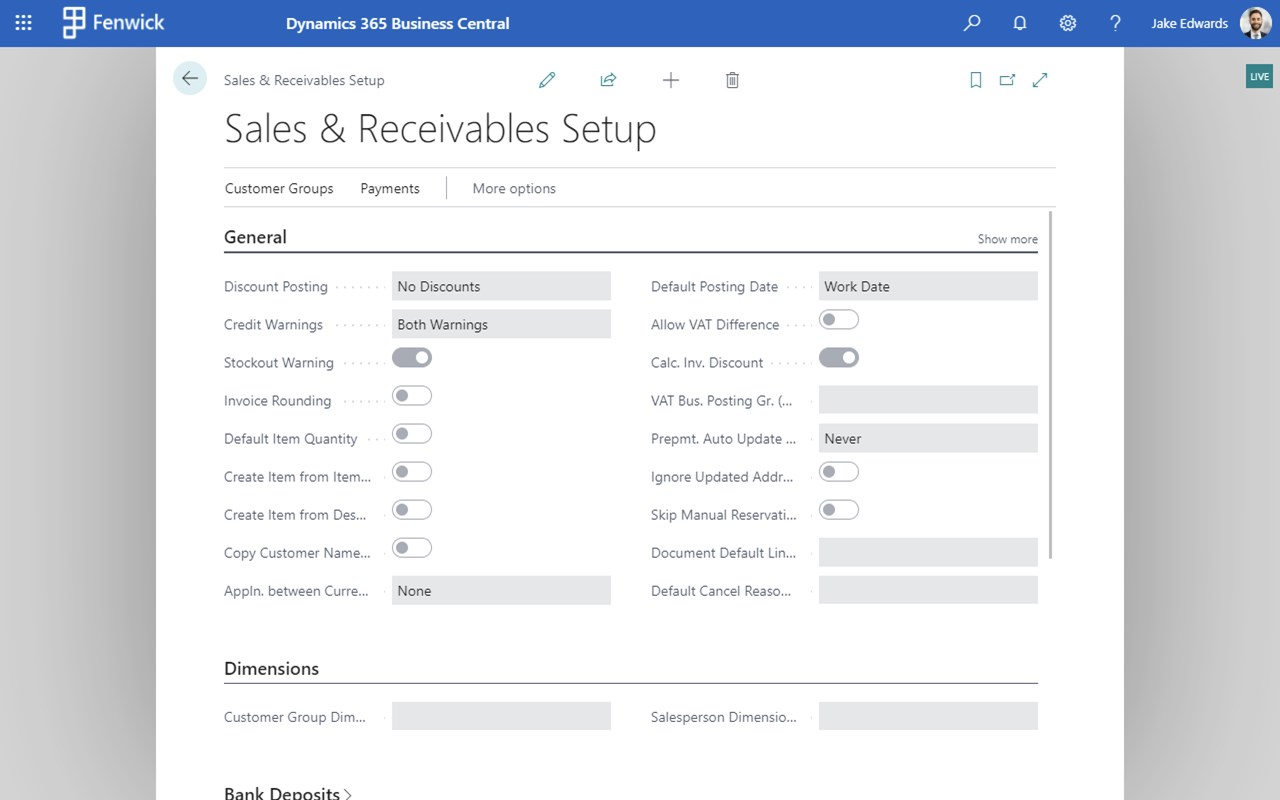
Task: Open the notifications bell
Action: (x=1020, y=23)
